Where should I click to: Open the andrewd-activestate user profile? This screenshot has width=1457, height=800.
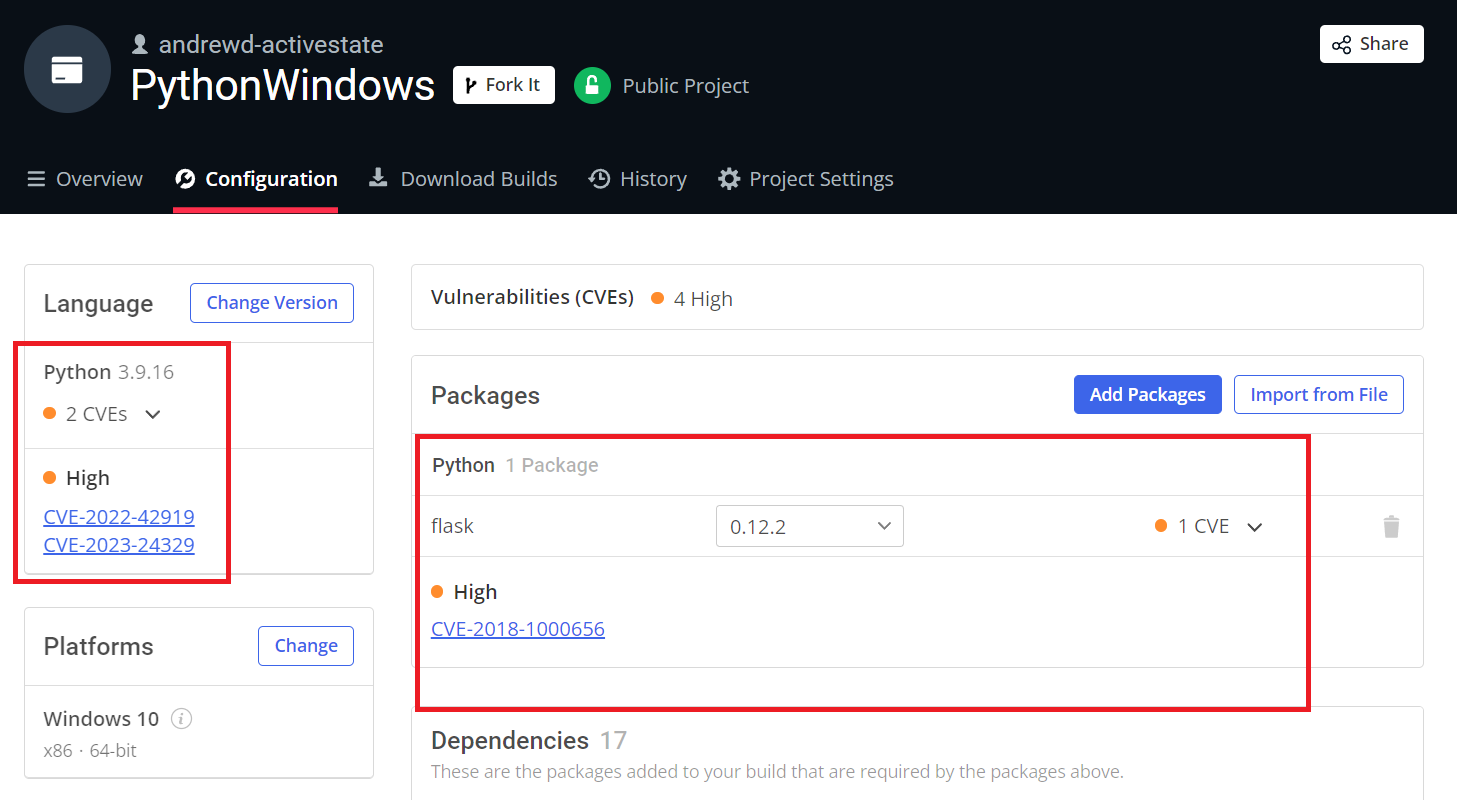pyautogui.click(x=271, y=44)
